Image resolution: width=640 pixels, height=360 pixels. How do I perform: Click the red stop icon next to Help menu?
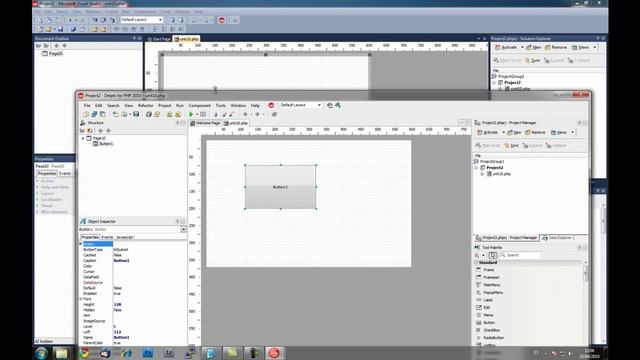tap(271, 105)
